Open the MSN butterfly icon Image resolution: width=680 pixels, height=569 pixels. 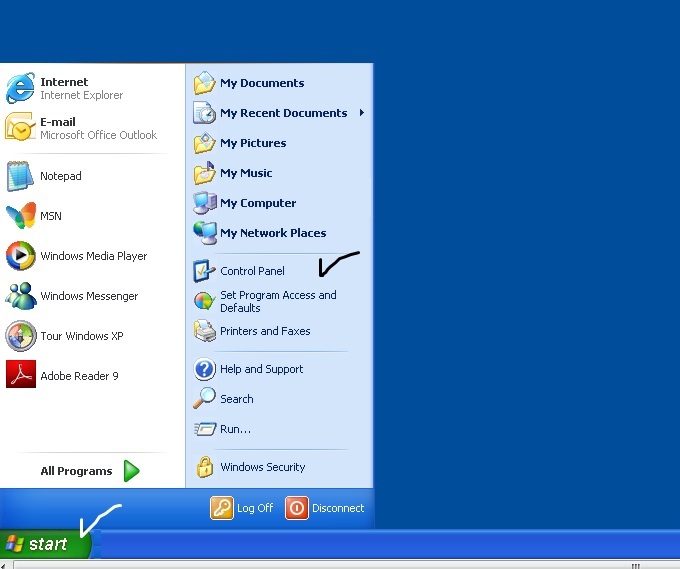[x=20, y=216]
